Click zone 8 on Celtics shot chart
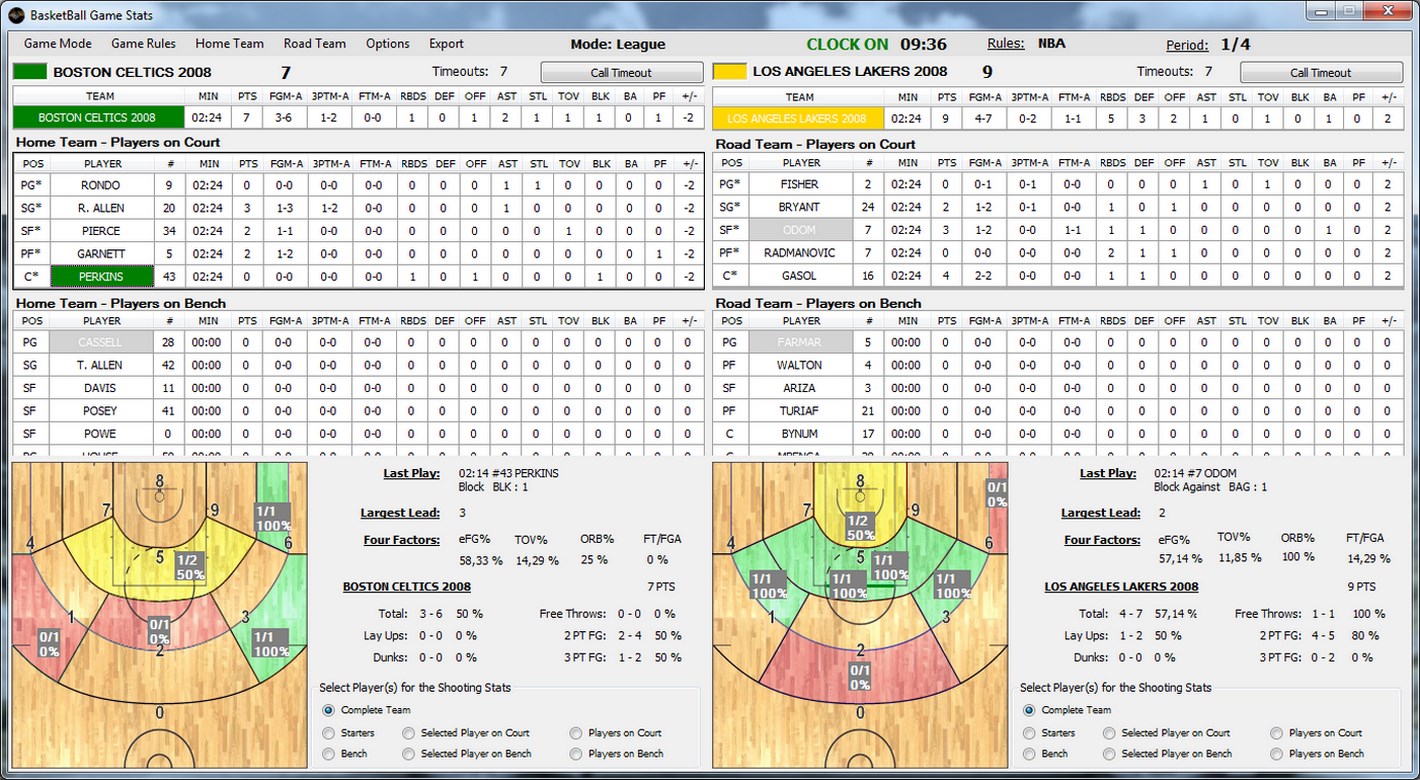Screen dimensions: 1420x780 [x=159, y=482]
